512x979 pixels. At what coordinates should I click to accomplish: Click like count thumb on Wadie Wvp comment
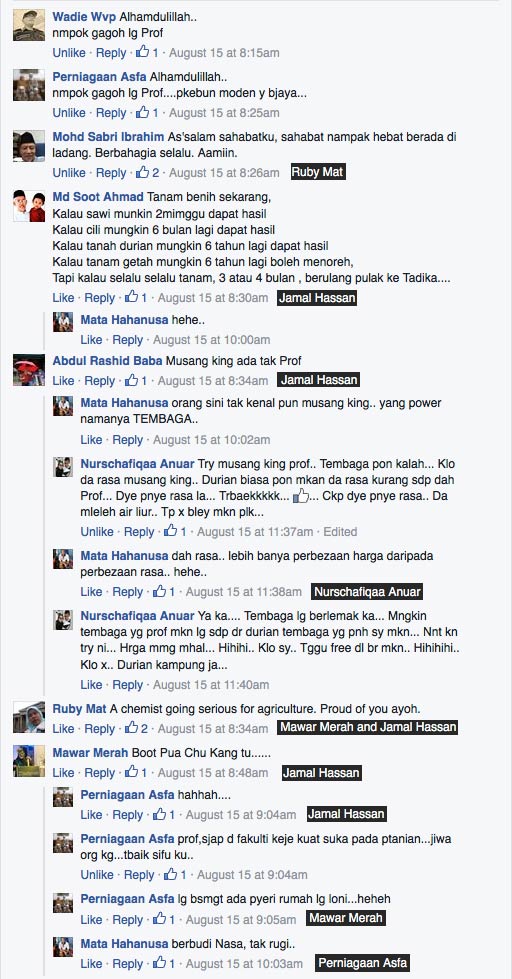[143, 52]
